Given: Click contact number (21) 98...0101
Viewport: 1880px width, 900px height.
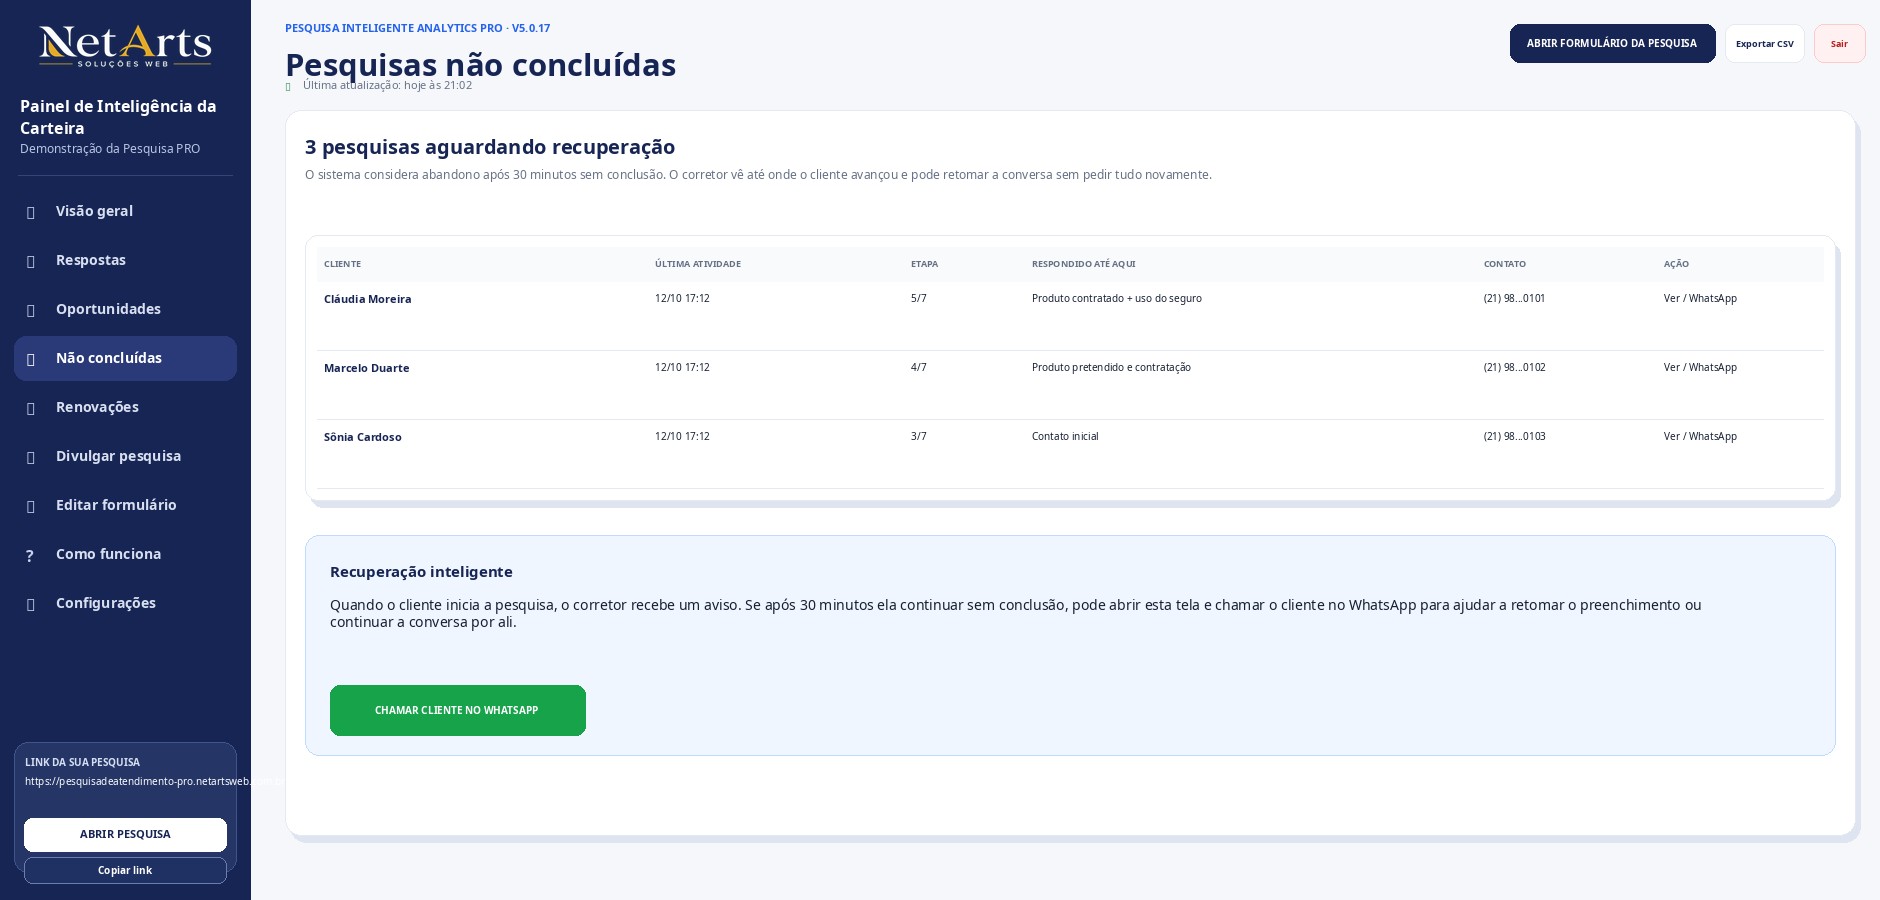Looking at the screenshot, I should [1514, 298].
